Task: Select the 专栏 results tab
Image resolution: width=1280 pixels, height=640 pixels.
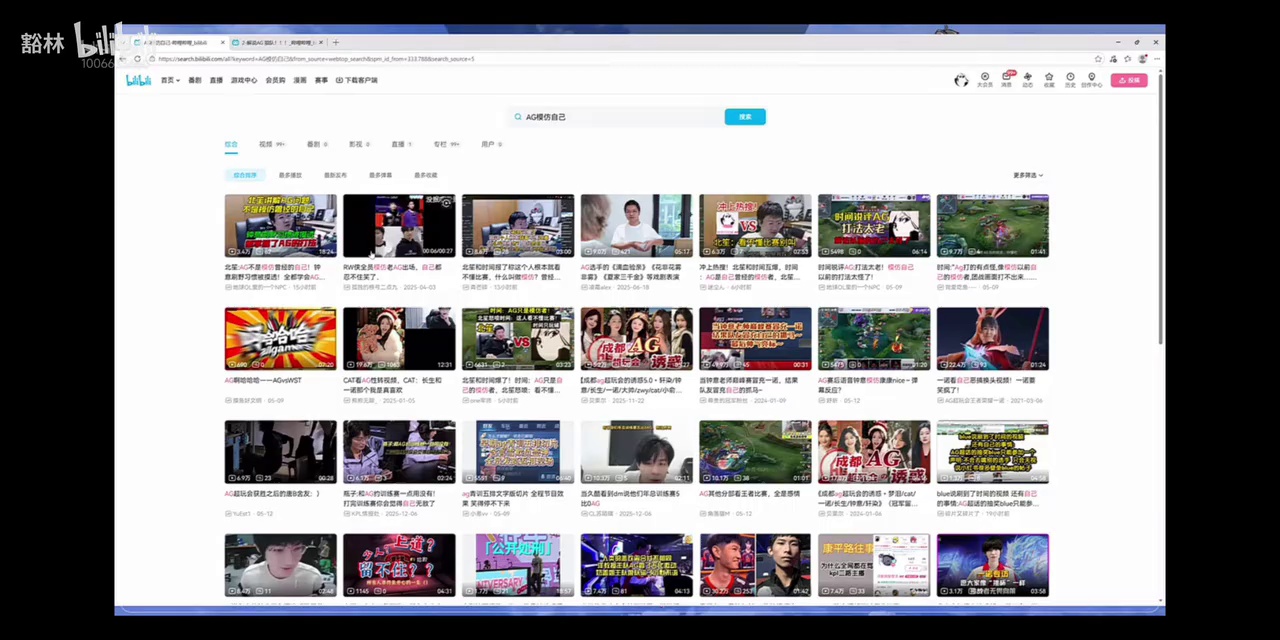Action: pos(446,144)
